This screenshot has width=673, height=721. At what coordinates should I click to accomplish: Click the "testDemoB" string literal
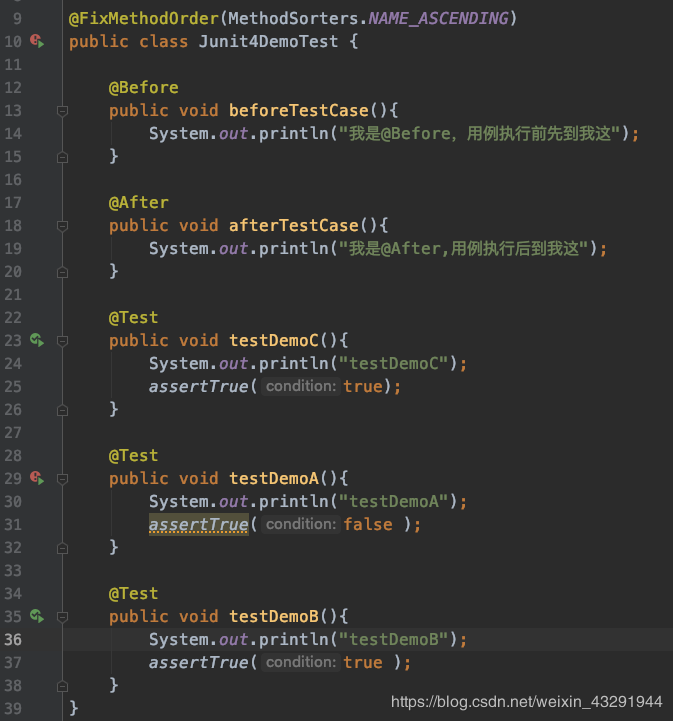[394, 639]
